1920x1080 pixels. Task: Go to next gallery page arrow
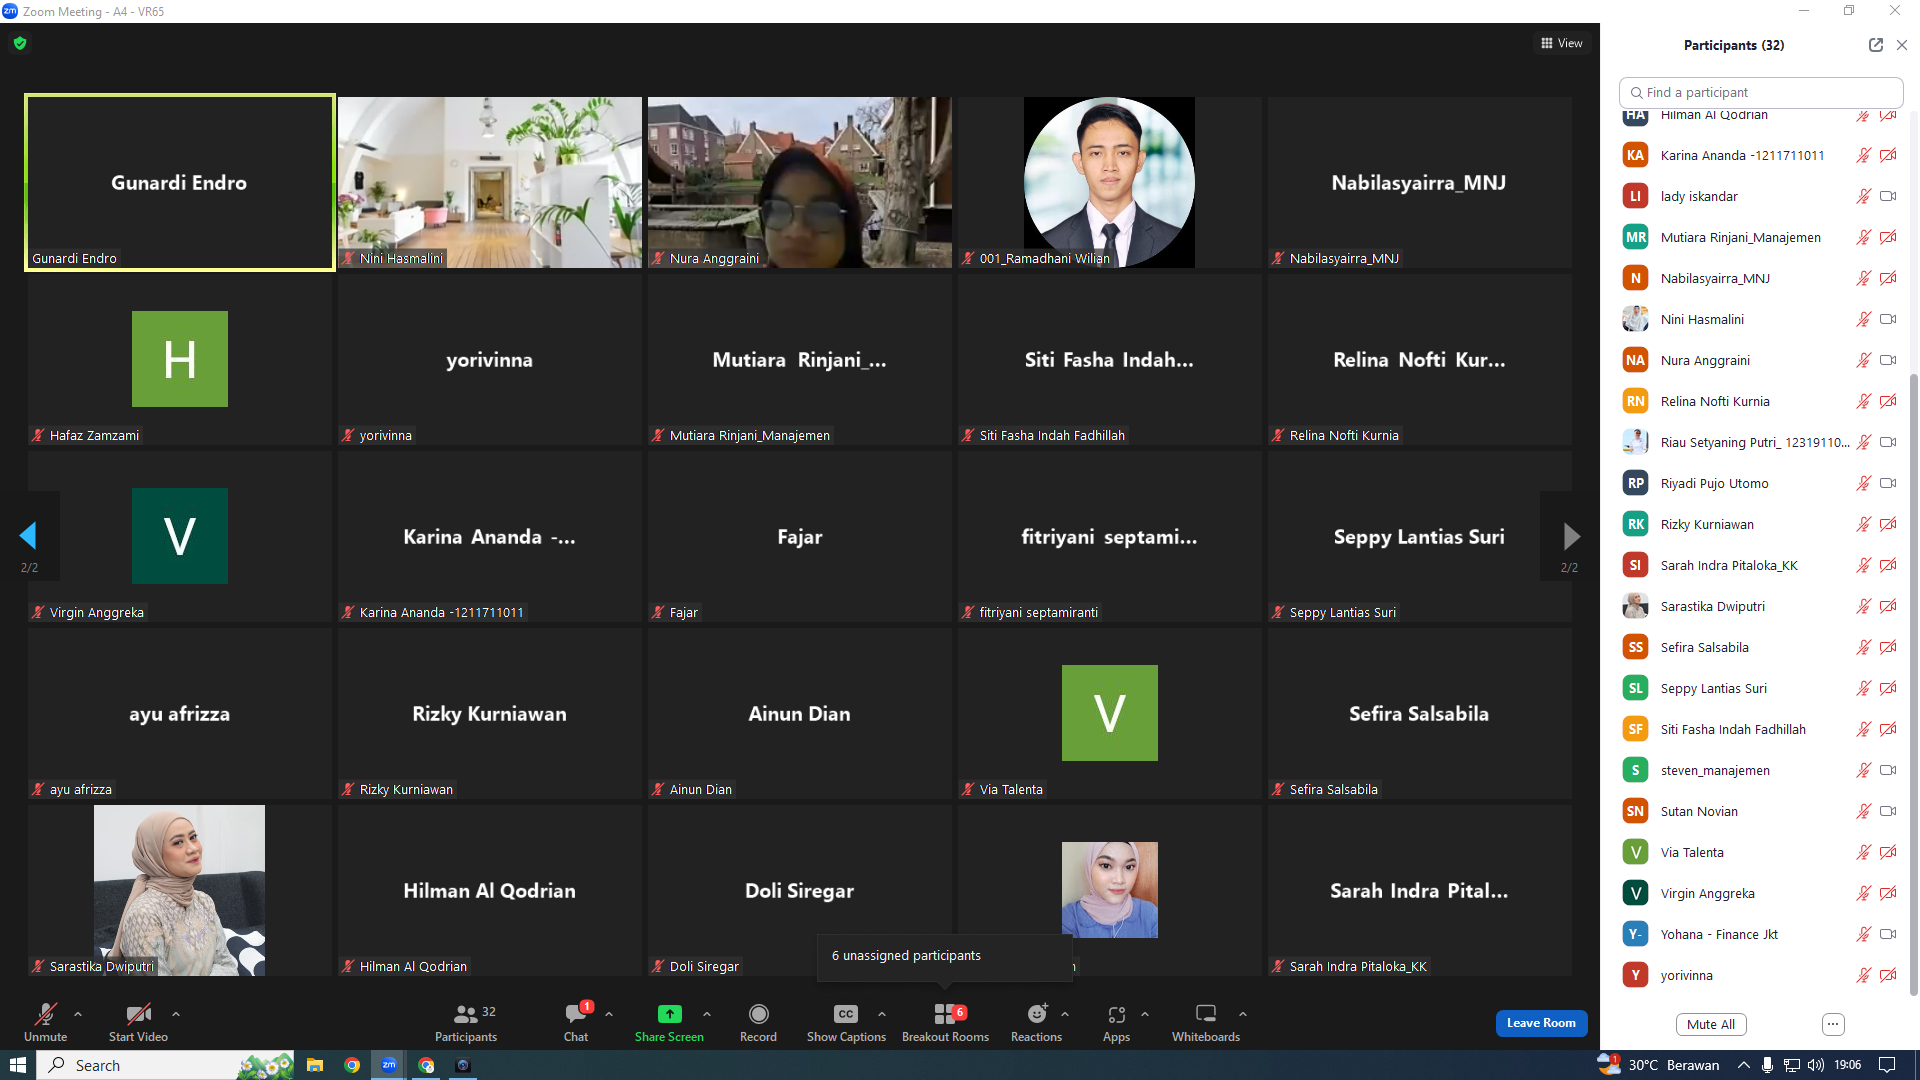click(x=1571, y=536)
